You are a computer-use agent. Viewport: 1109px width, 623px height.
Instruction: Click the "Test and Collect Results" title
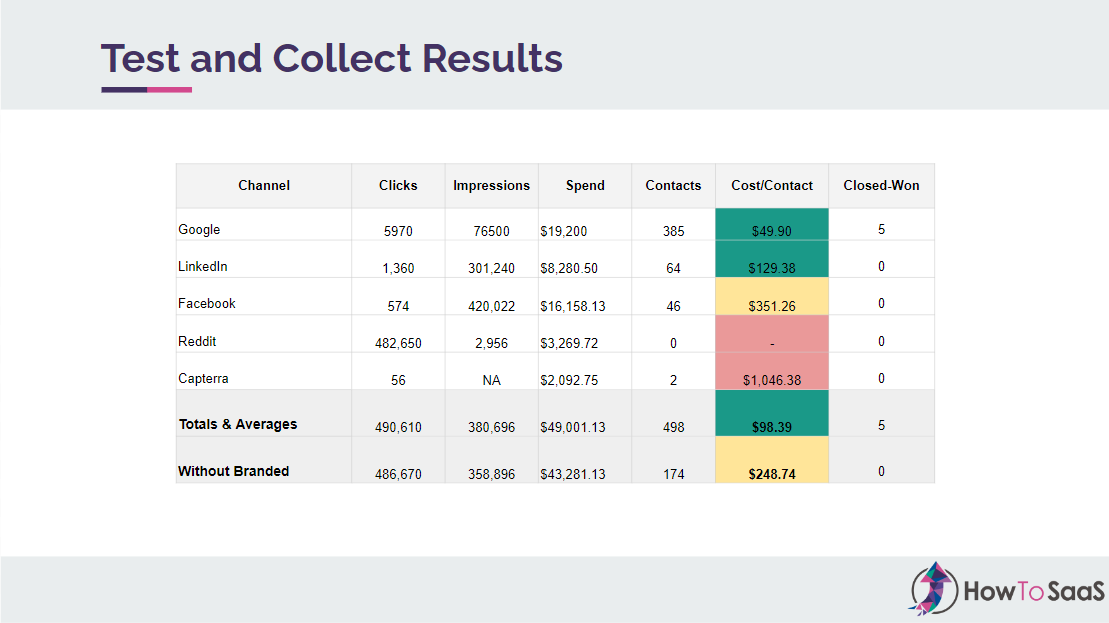click(332, 58)
